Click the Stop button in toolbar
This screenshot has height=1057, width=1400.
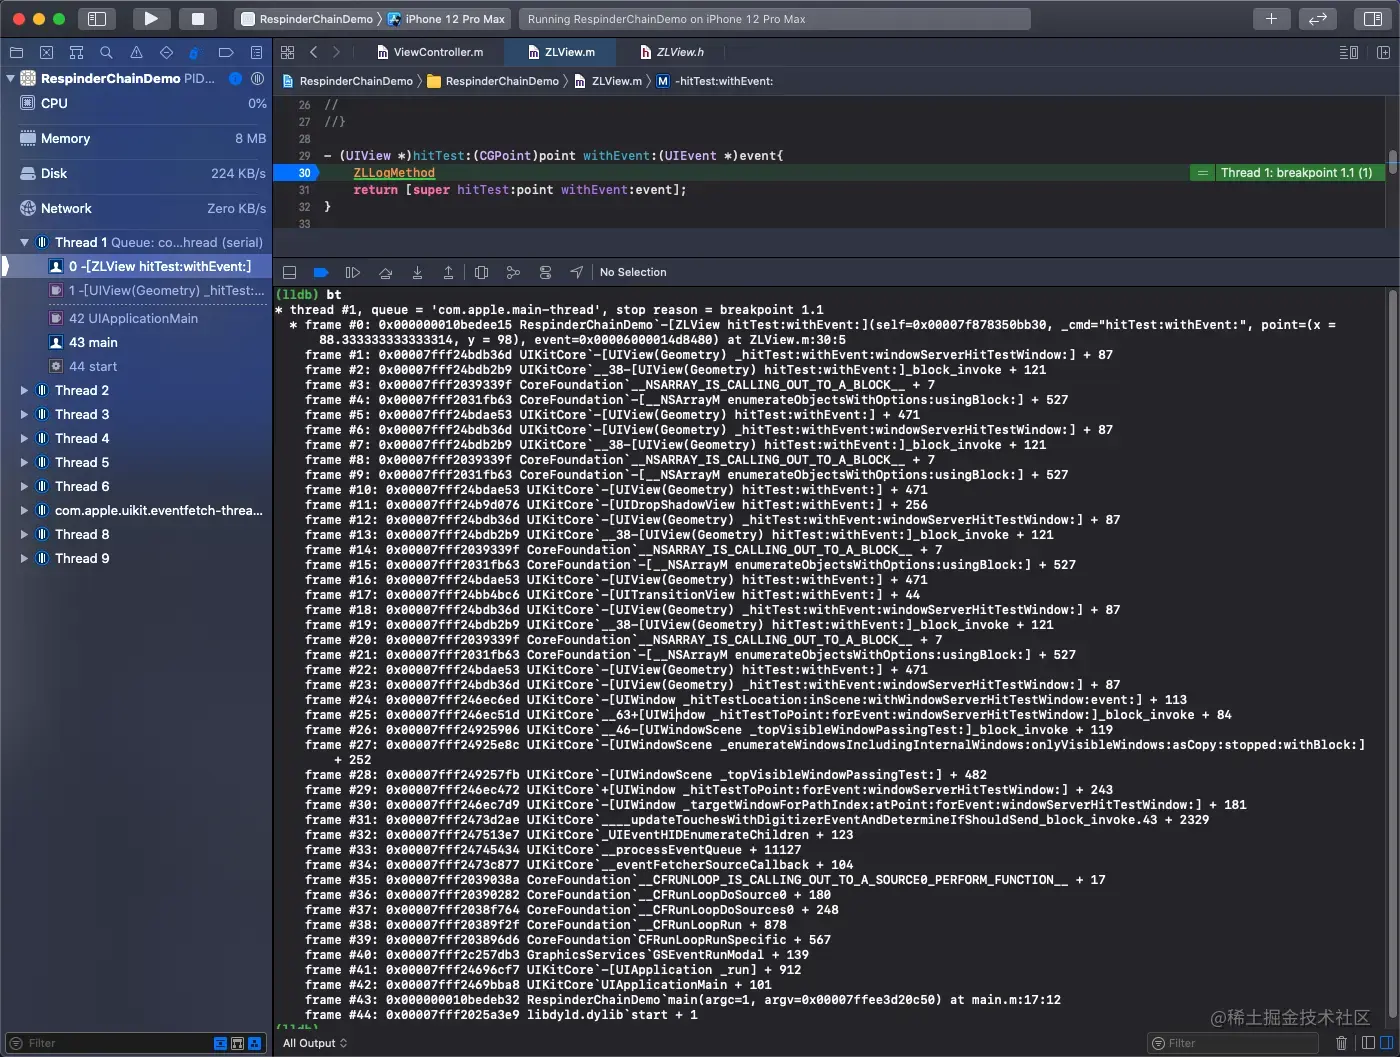click(x=198, y=18)
